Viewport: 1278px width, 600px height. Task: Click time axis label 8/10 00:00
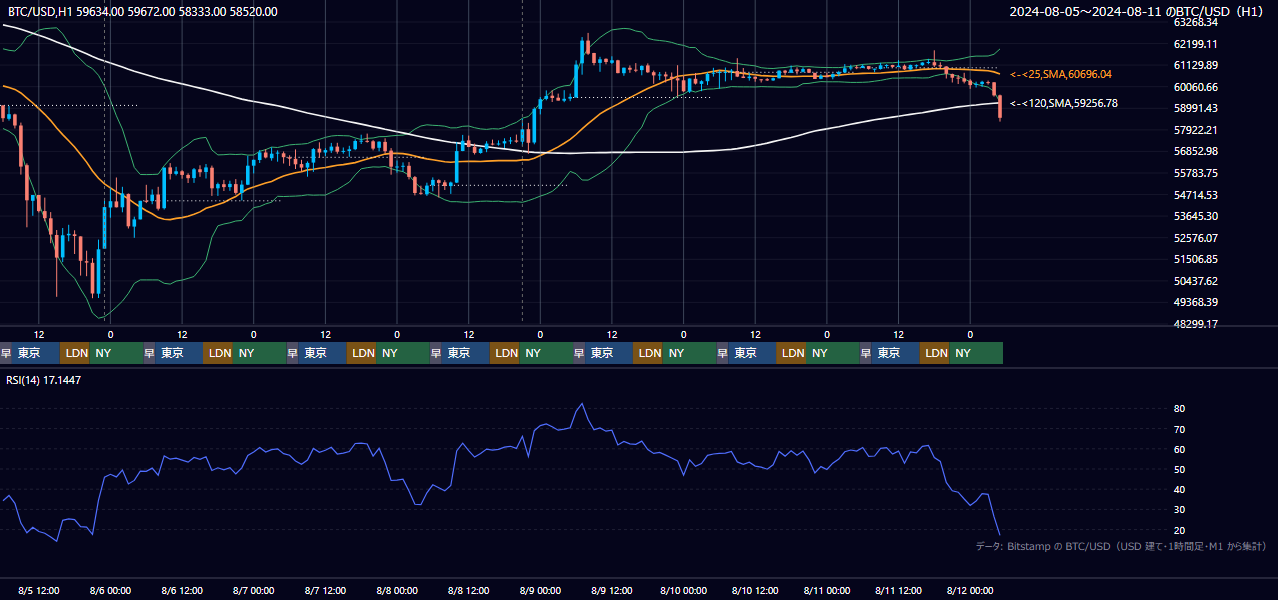(x=683, y=590)
